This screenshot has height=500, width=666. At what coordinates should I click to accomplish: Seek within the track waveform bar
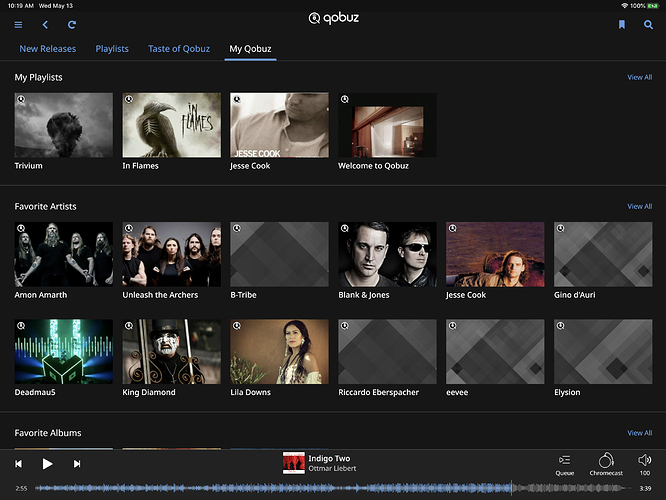click(333, 489)
